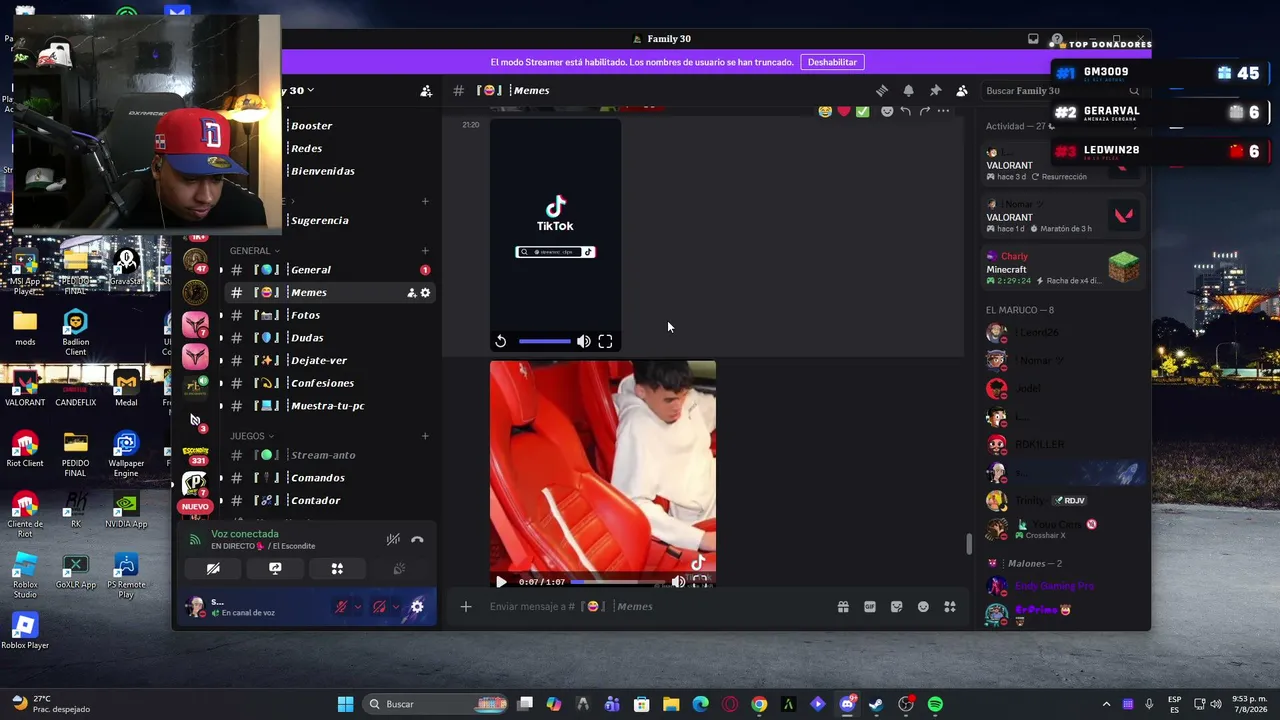Create channel in GENERAL category
Image resolution: width=1280 pixels, height=720 pixels.
pyautogui.click(x=425, y=251)
